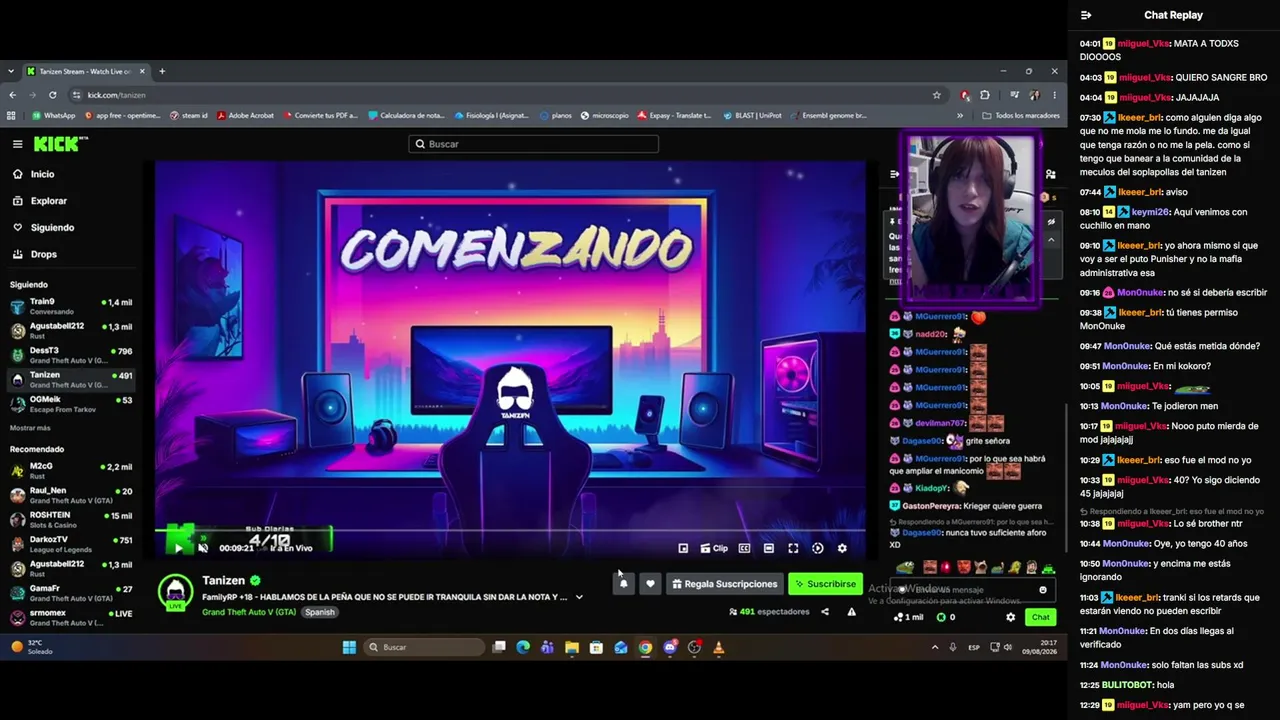Bookmark page with the star icon

(x=936, y=95)
